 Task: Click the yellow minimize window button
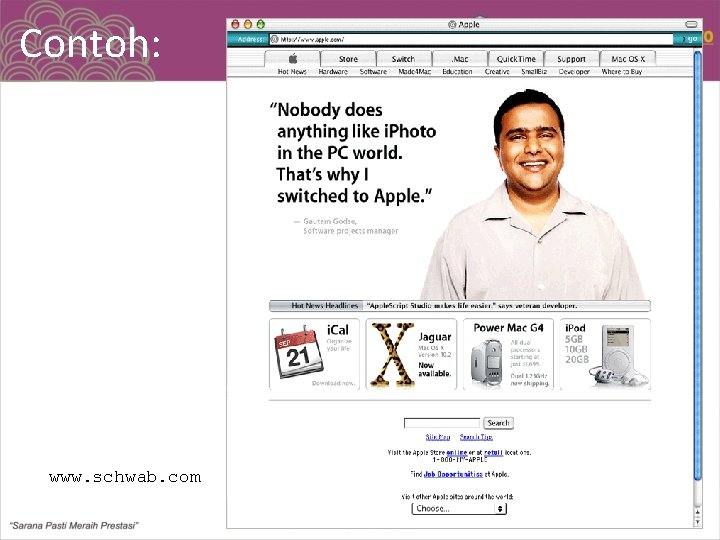248,24
